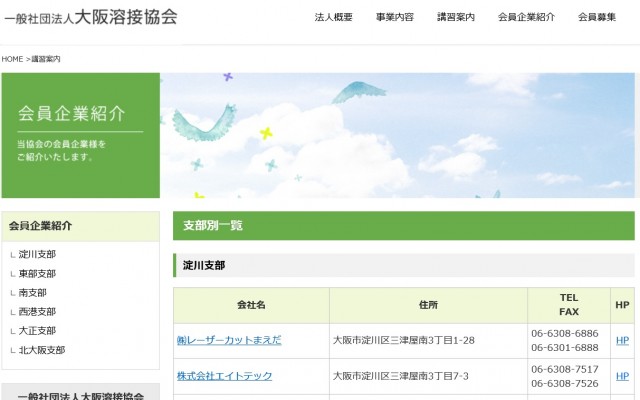Click 講習案内 in the breadcrumb
This screenshot has height=400, width=640.
point(46,59)
